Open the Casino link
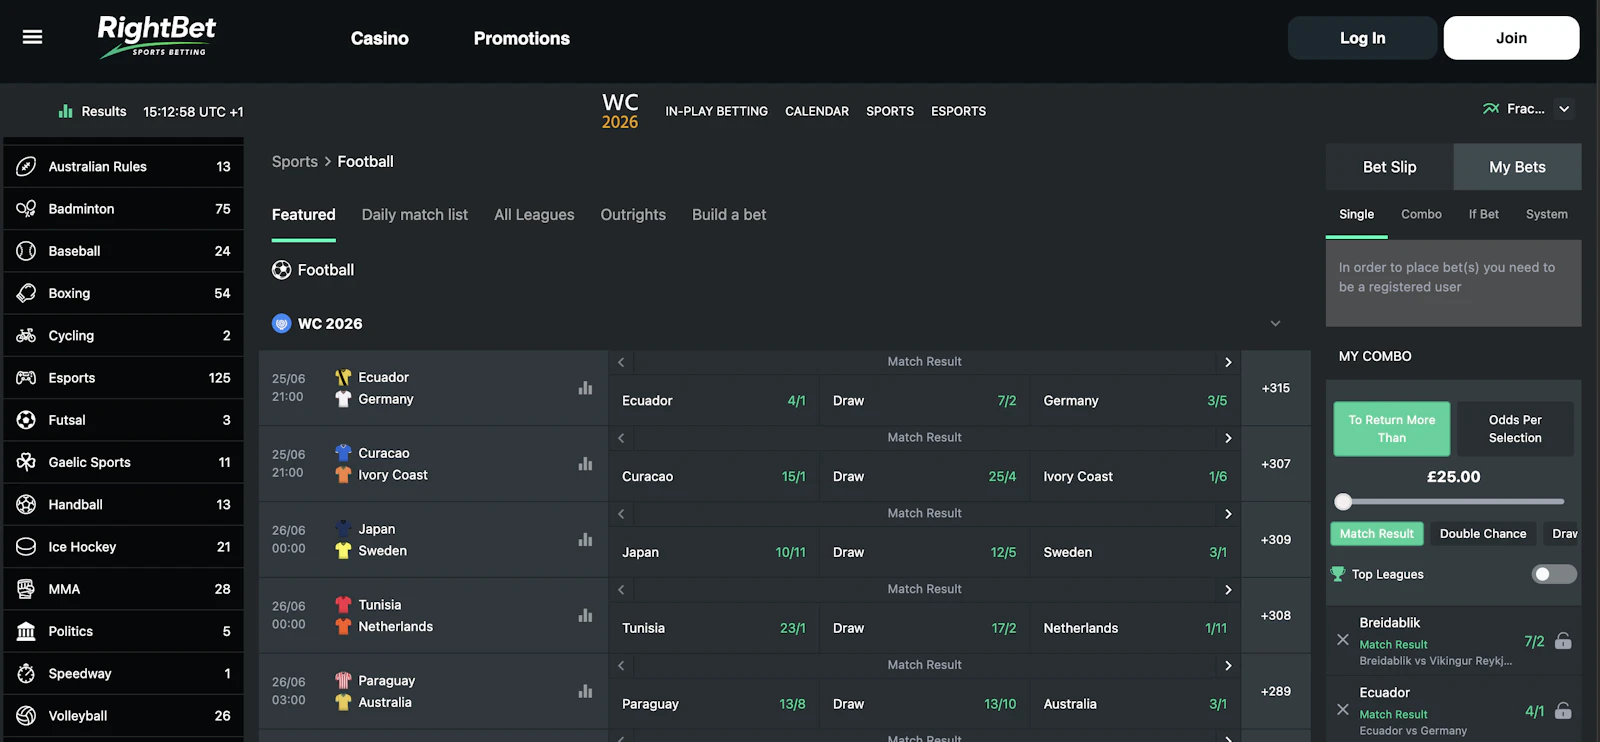 tap(380, 38)
